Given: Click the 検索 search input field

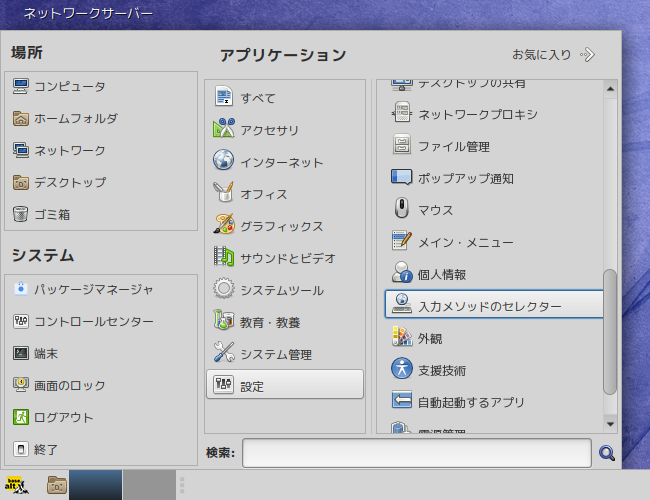Looking at the screenshot, I should click(417, 453).
